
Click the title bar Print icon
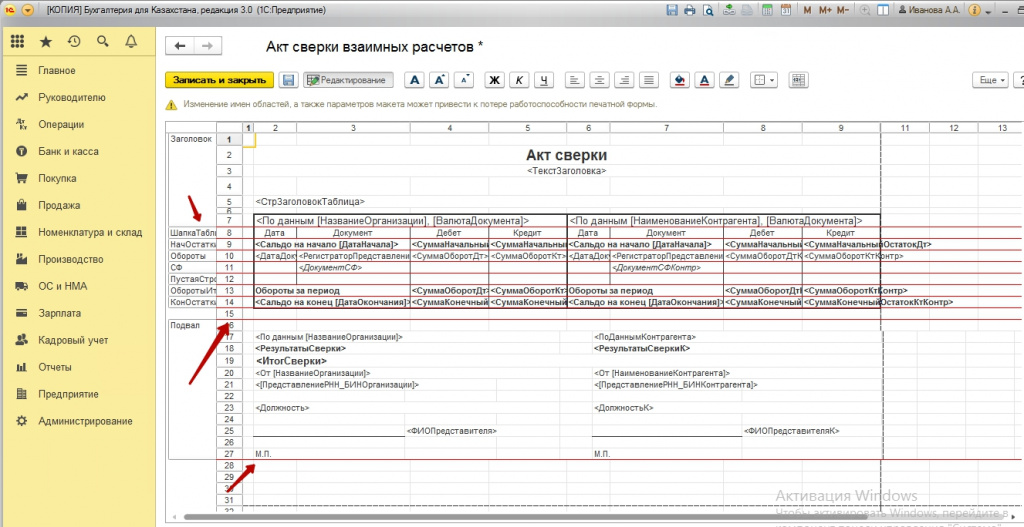[689, 10]
